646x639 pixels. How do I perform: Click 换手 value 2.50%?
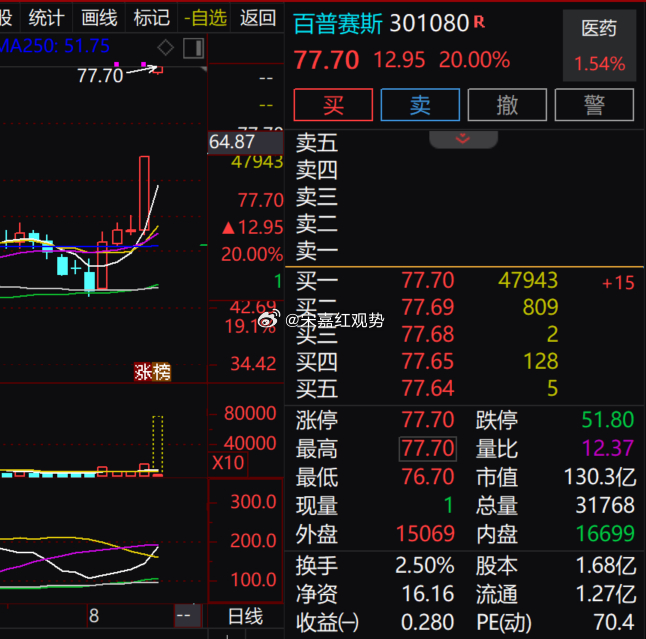(x=425, y=566)
